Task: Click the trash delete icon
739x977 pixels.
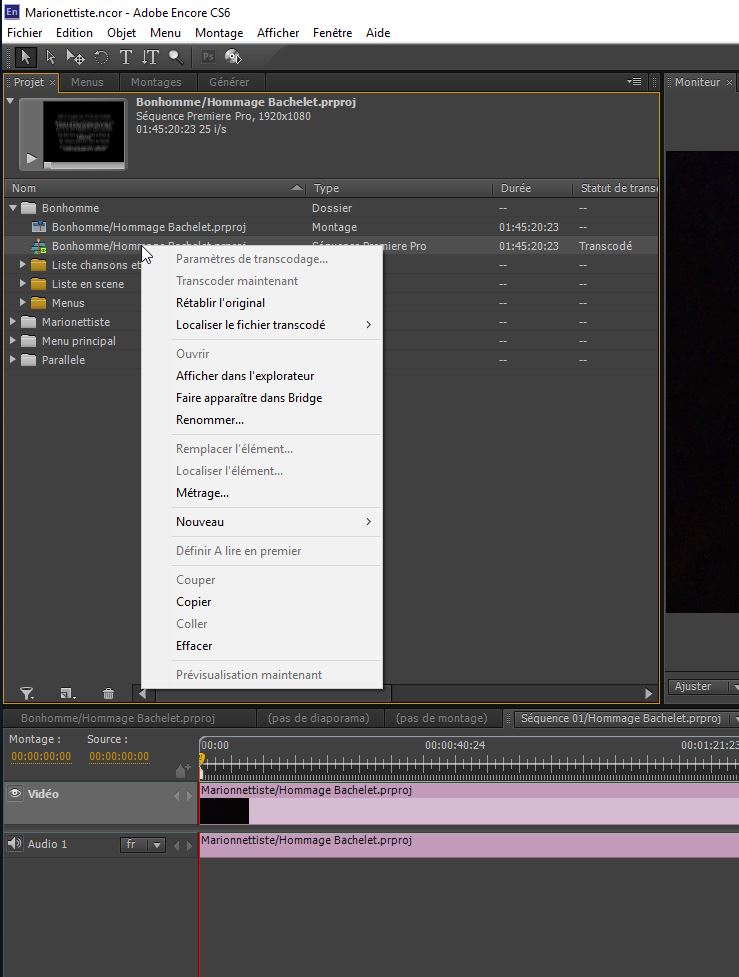Action: click(x=108, y=693)
